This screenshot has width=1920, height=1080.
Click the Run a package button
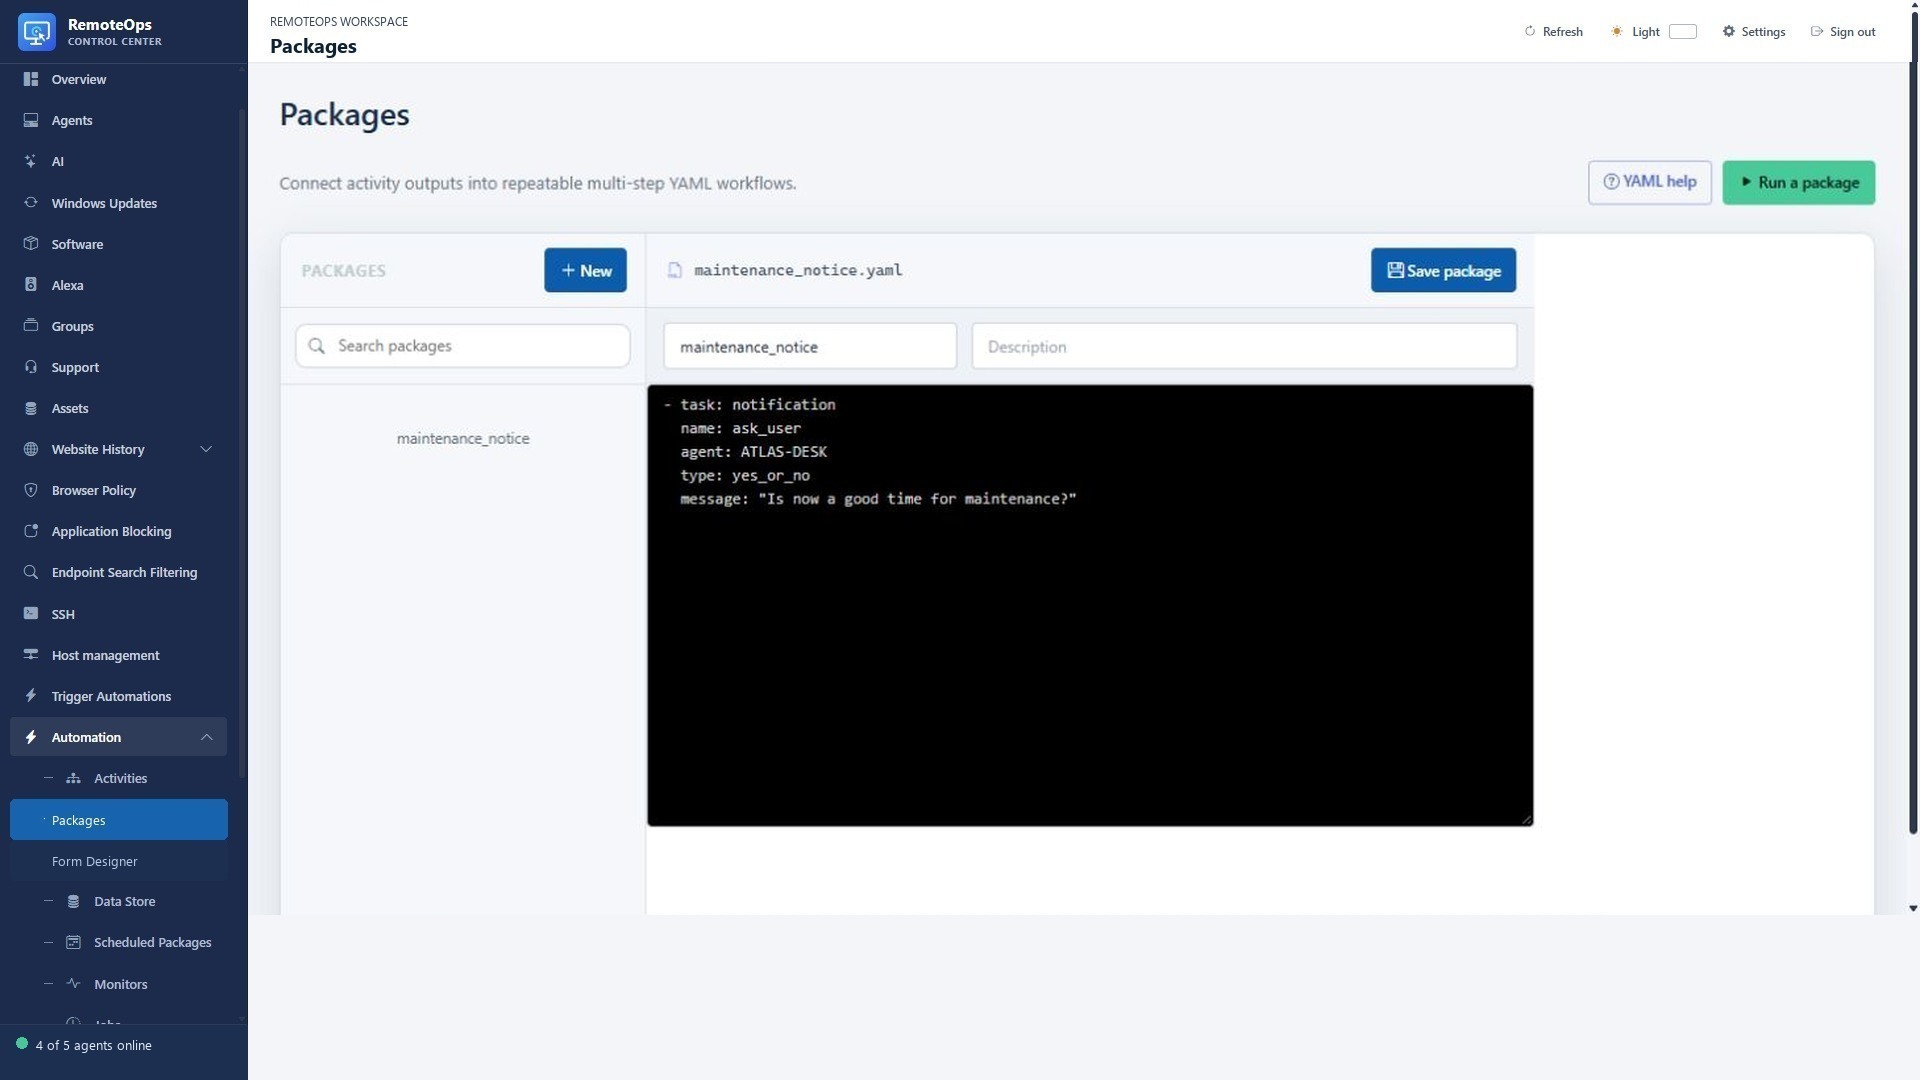[1798, 183]
